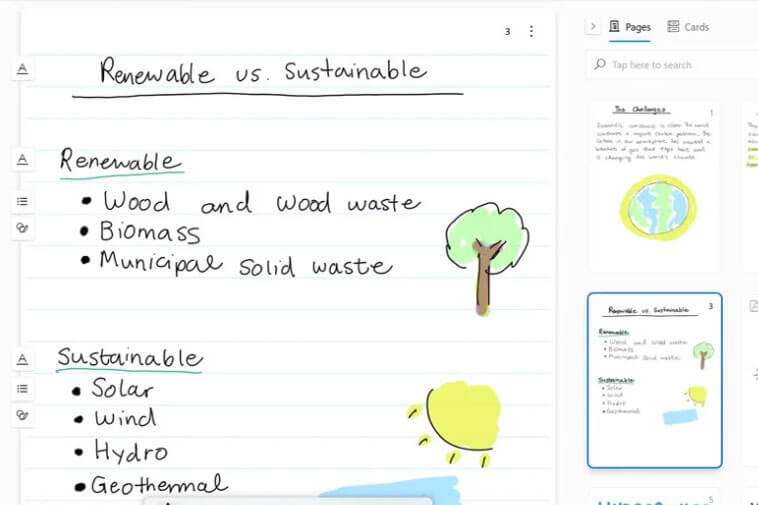Image resolution: width=758 pixels, height=505 pixels.
Task: Open 'The Challenges' page thumbnail
Action: point(654,186)
